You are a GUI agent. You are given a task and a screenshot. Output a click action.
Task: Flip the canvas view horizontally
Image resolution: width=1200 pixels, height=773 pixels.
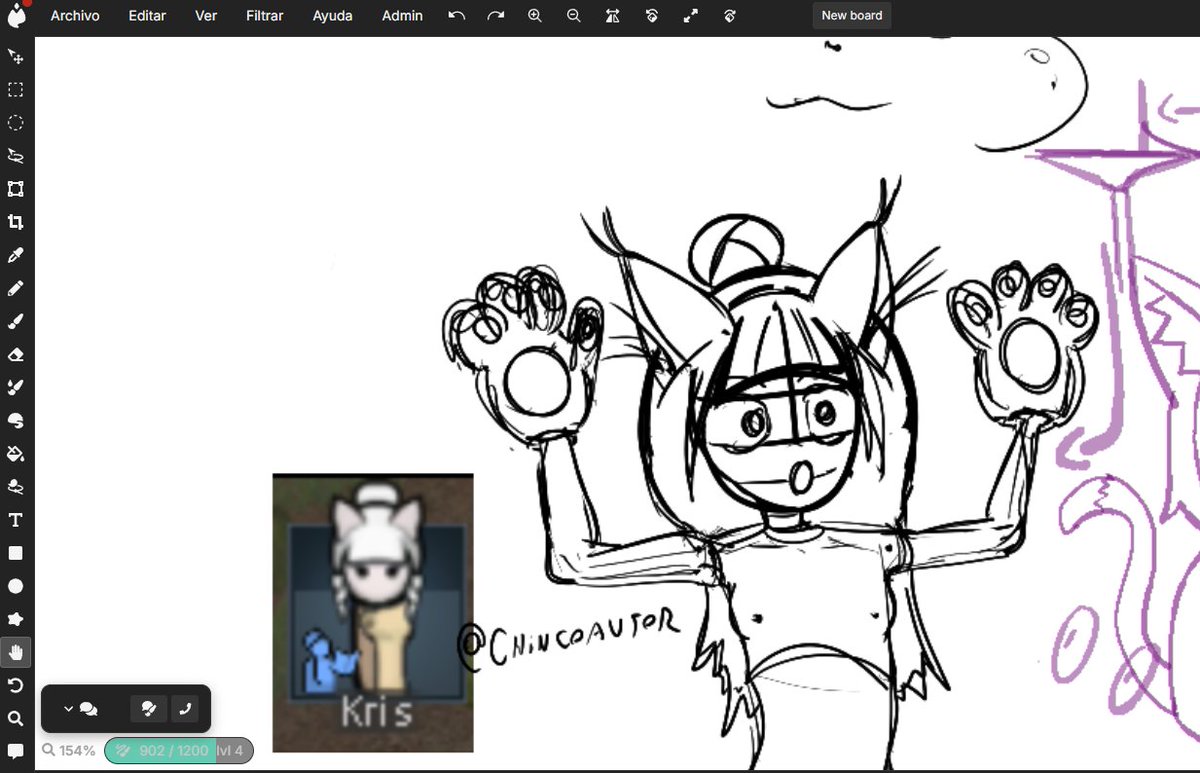[x=613, y=16]
